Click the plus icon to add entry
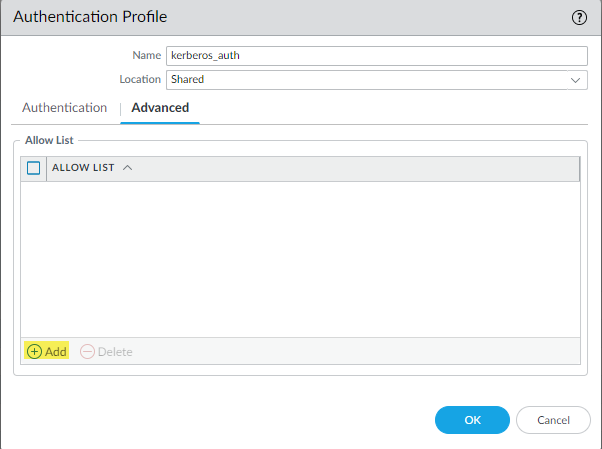The height and width of the screenshot is (449, 602). pyautogui.click(x=34, y=352)
